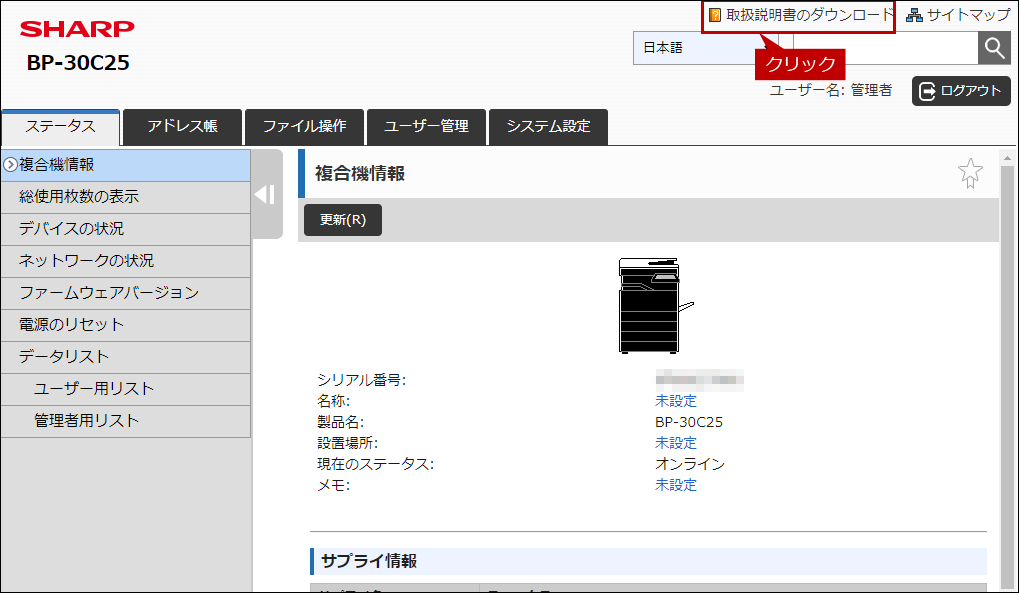Click the オンライン status value

click(x=690, y=464)
